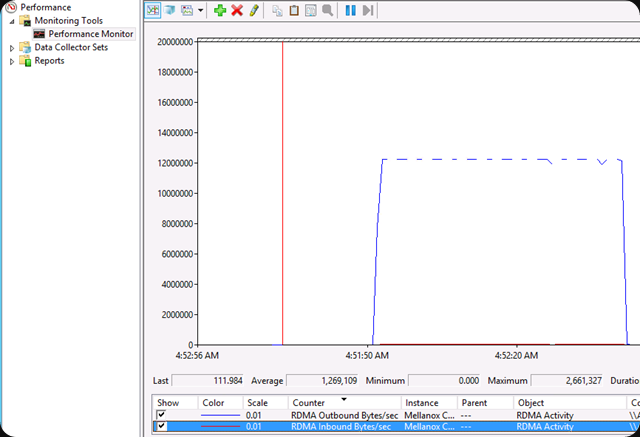
Task: Click Inbound row's Scale value 0.01
Action: point(253,426)
